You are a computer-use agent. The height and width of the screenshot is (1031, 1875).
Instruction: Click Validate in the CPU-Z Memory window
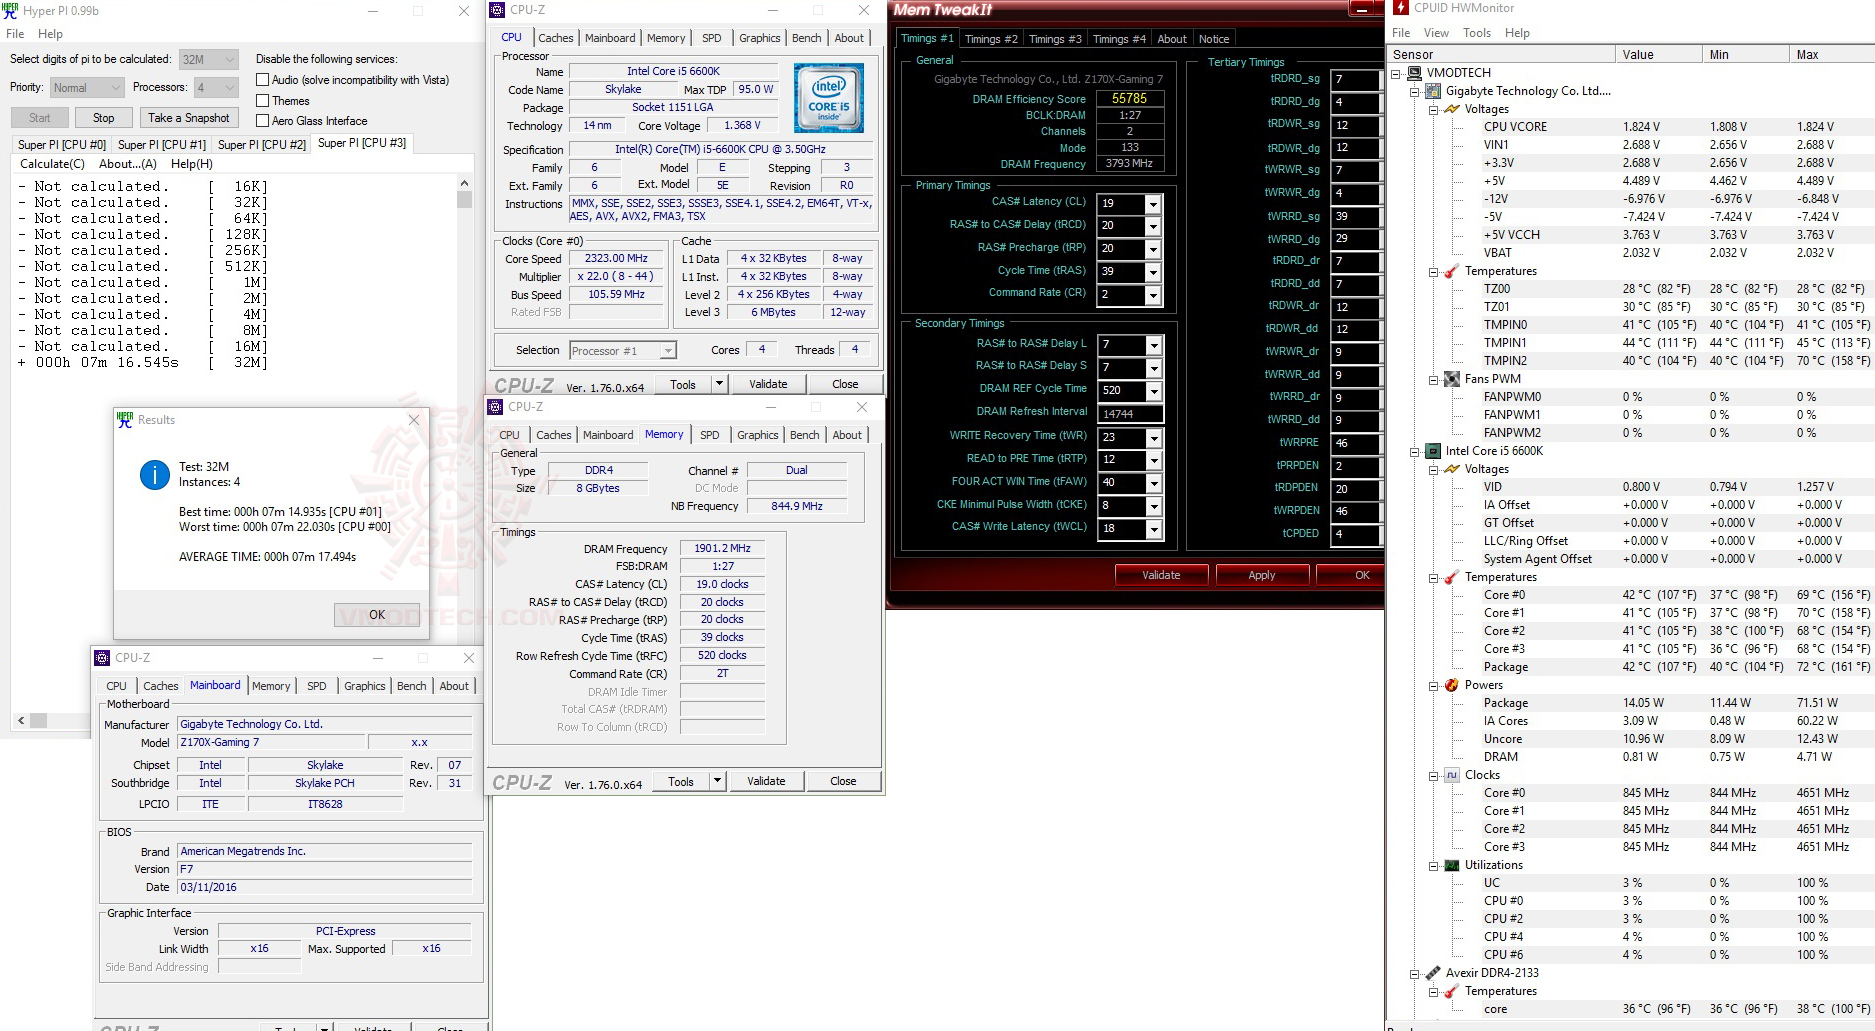pyautogui.click(x=766, y=781)
